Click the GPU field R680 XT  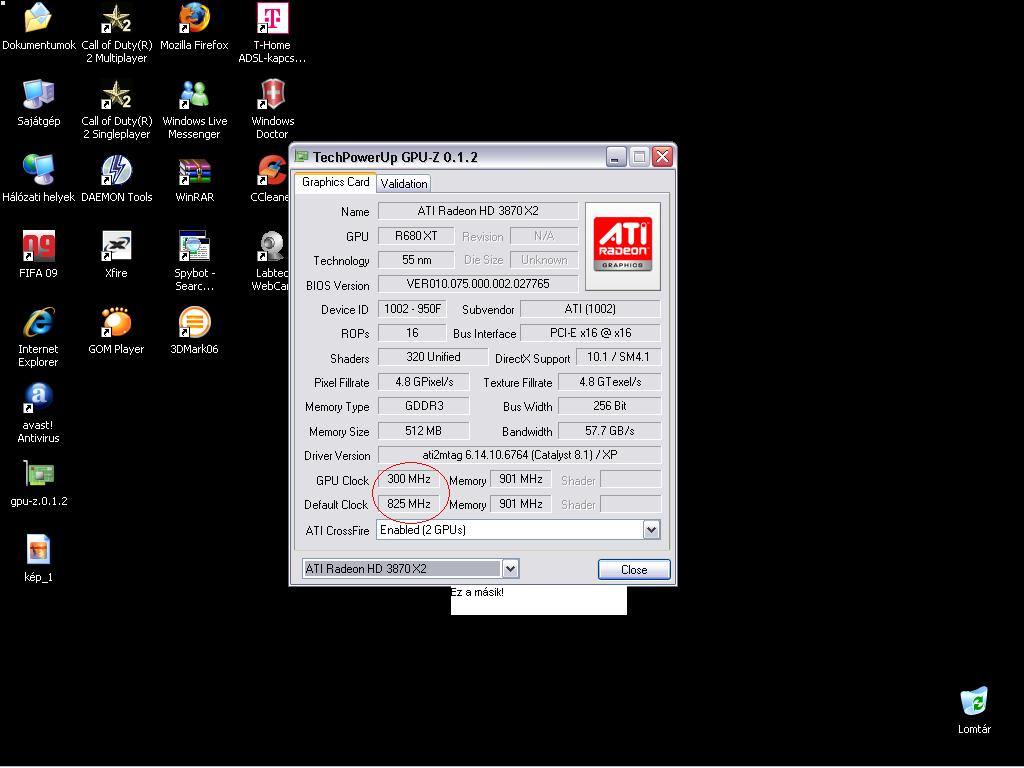pos(416,236)
